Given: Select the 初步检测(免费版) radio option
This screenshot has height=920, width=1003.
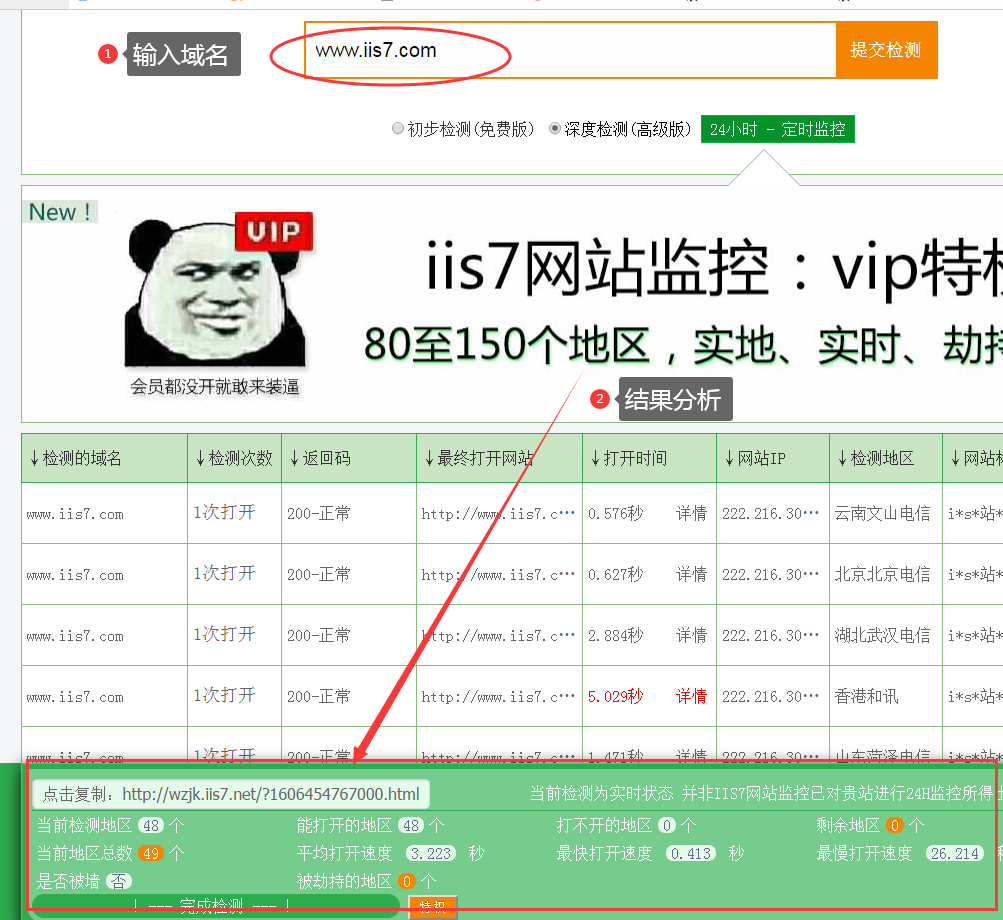Looking at the screenshot, I should (398, 129).
